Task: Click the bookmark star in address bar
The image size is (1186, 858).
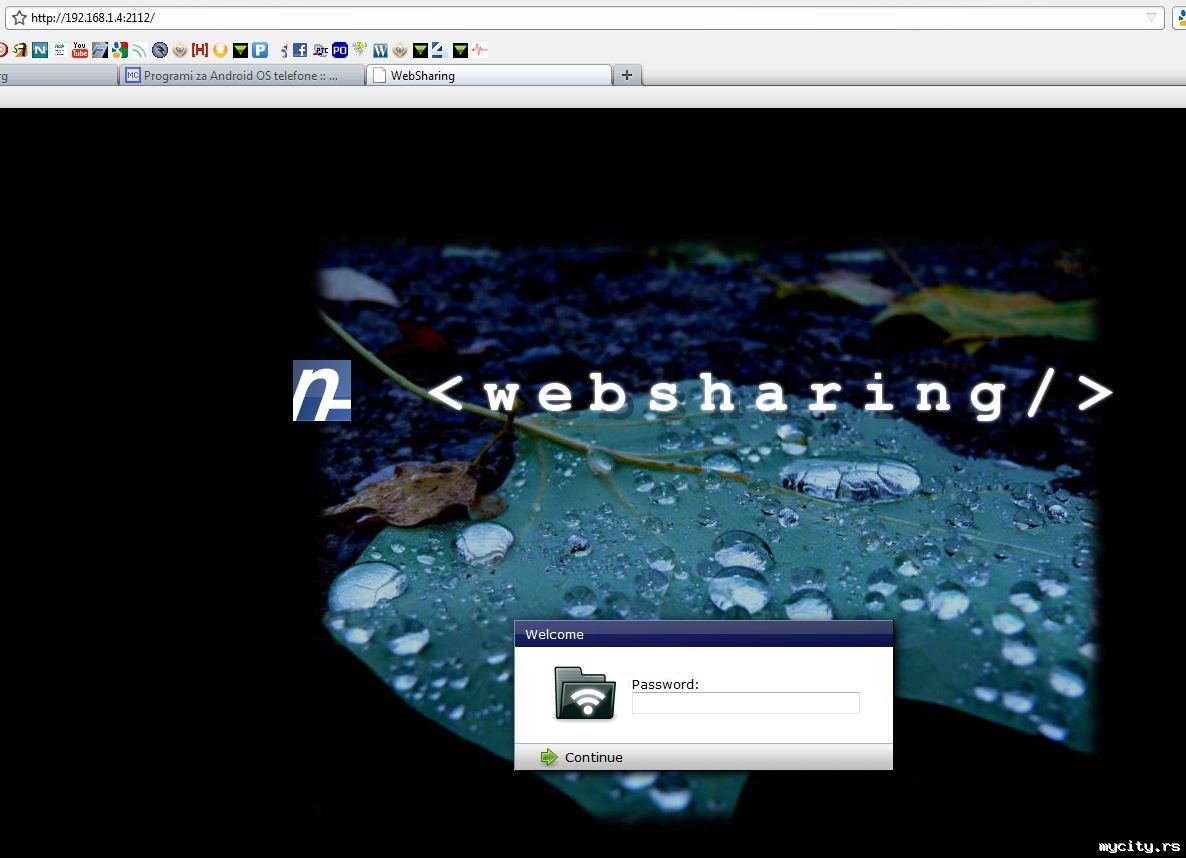Action: 19,17
